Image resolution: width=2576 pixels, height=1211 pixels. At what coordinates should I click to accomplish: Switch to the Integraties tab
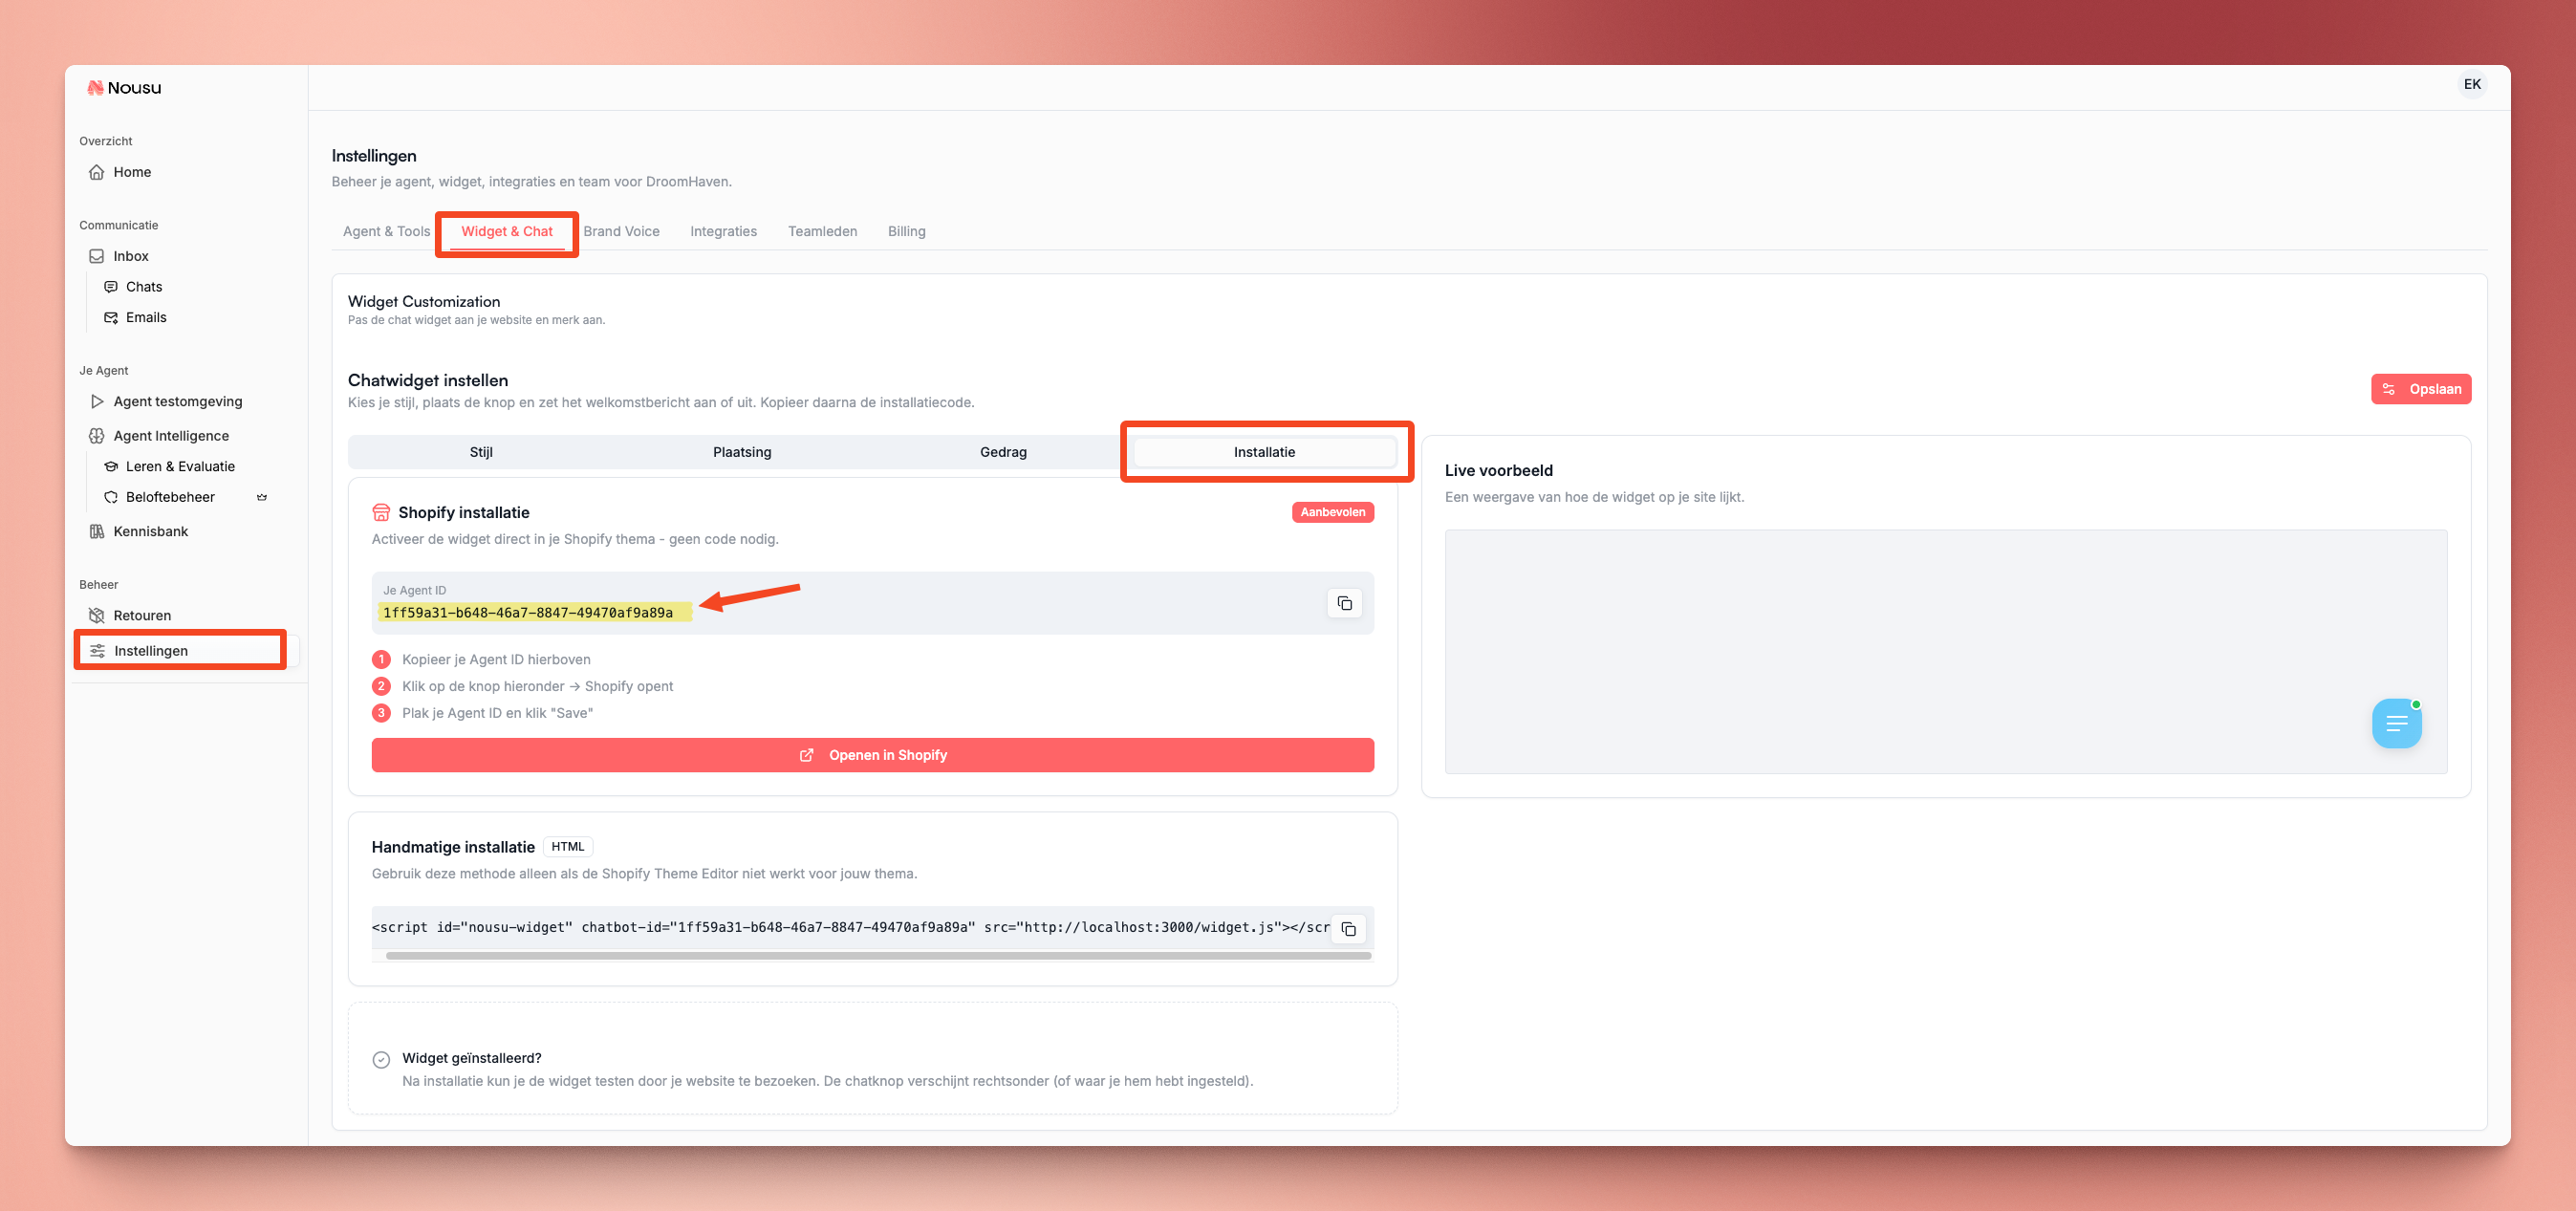tap(723, 231)
